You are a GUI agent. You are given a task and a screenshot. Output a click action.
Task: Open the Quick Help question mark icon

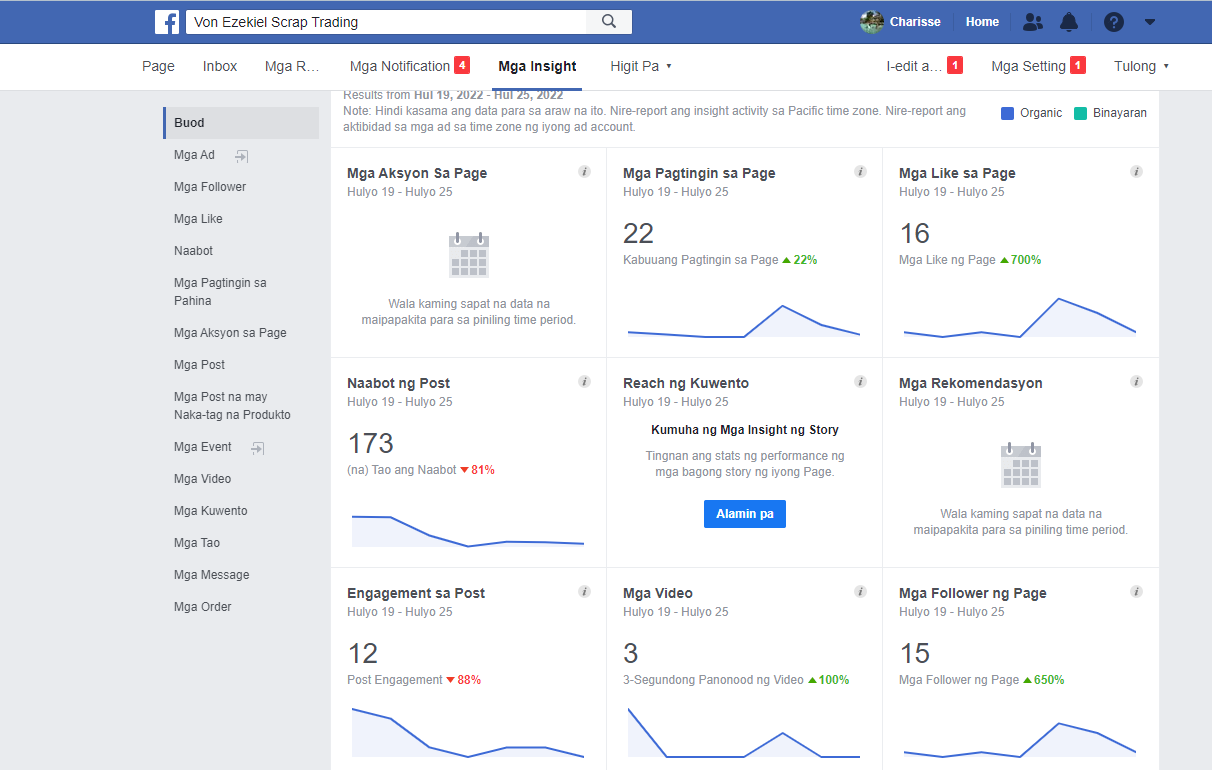(1114, 22)
